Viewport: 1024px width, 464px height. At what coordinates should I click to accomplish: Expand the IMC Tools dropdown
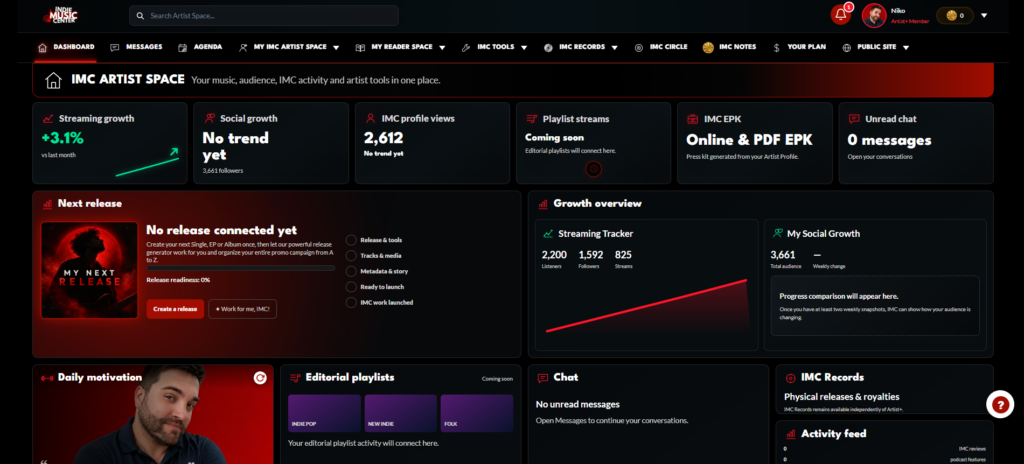coord(524,48)
